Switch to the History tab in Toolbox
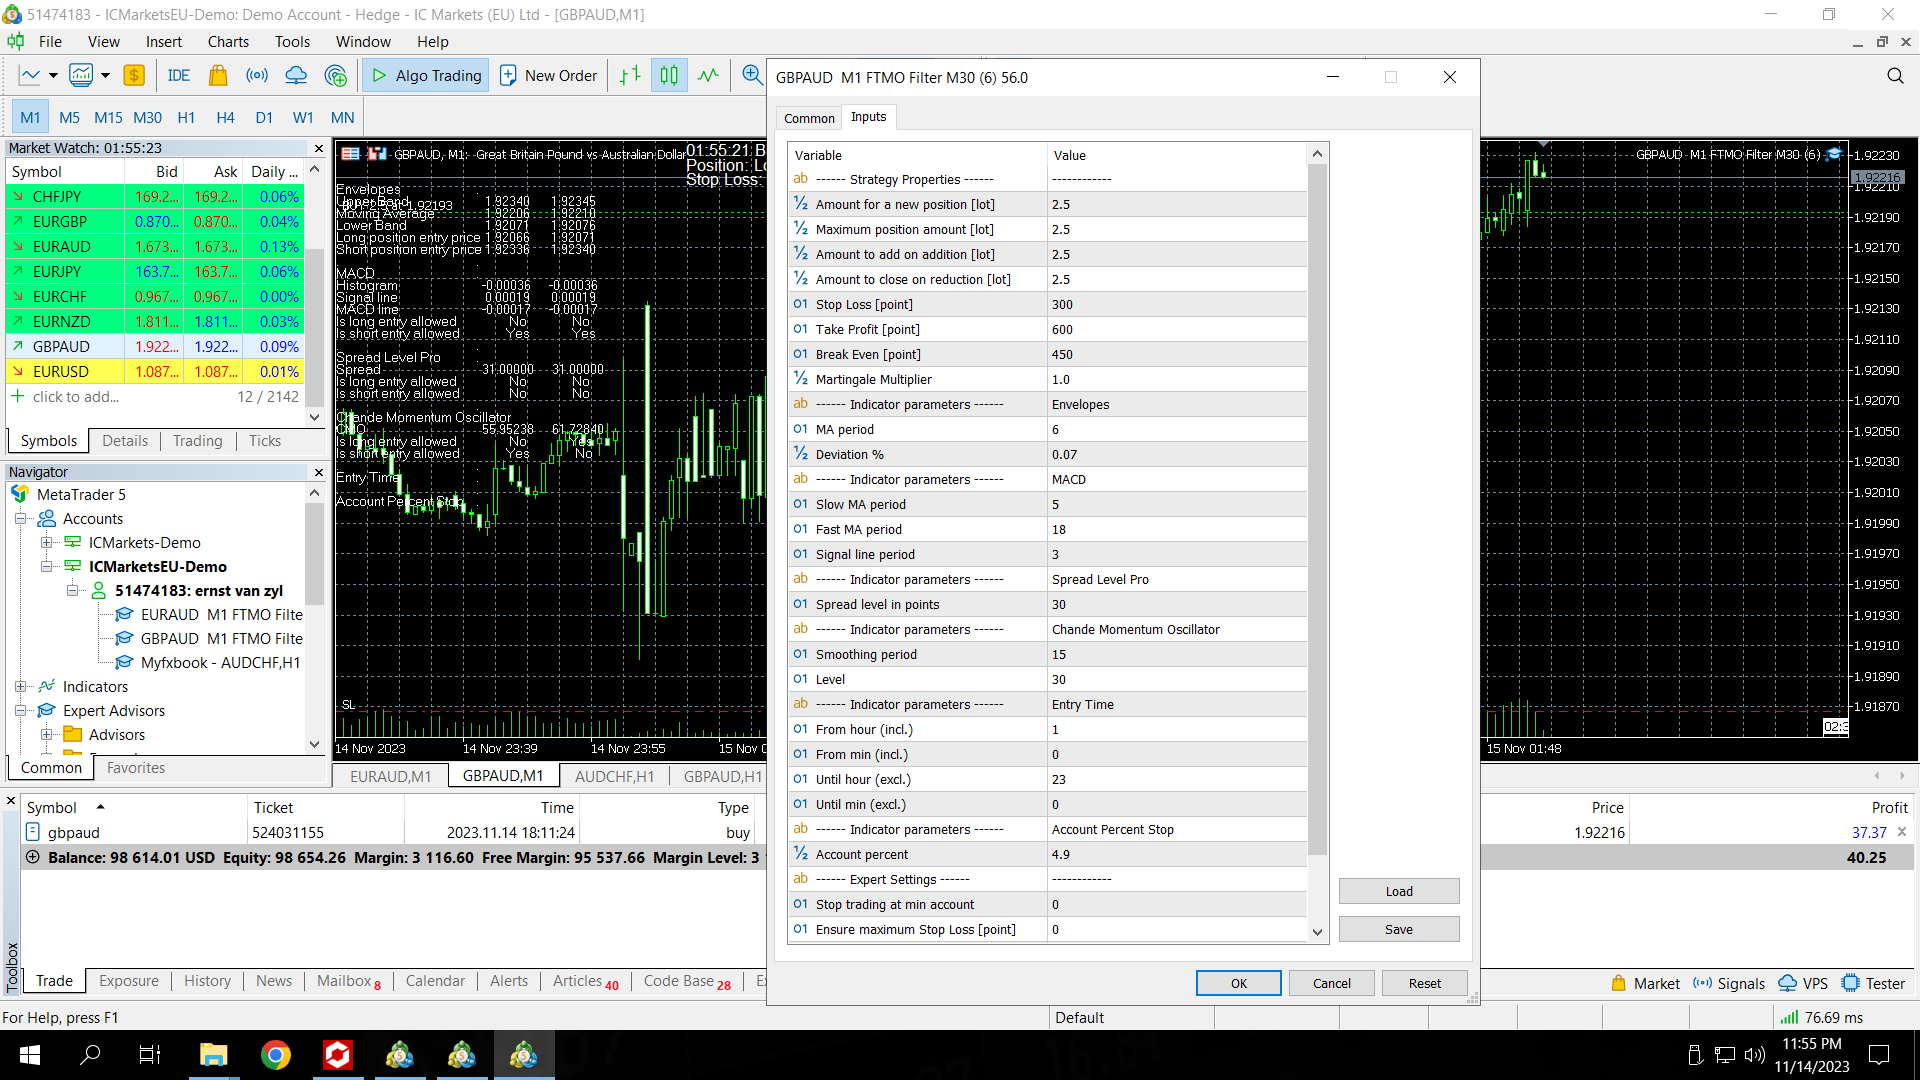 [x=207, y=981]
